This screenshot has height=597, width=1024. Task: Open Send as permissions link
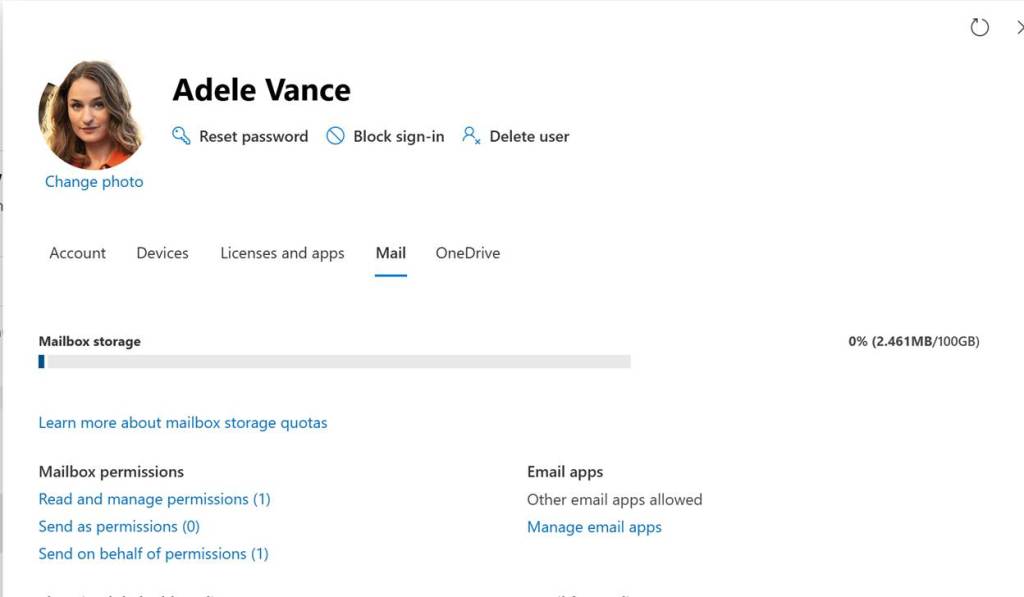click(x=119, y=526)
